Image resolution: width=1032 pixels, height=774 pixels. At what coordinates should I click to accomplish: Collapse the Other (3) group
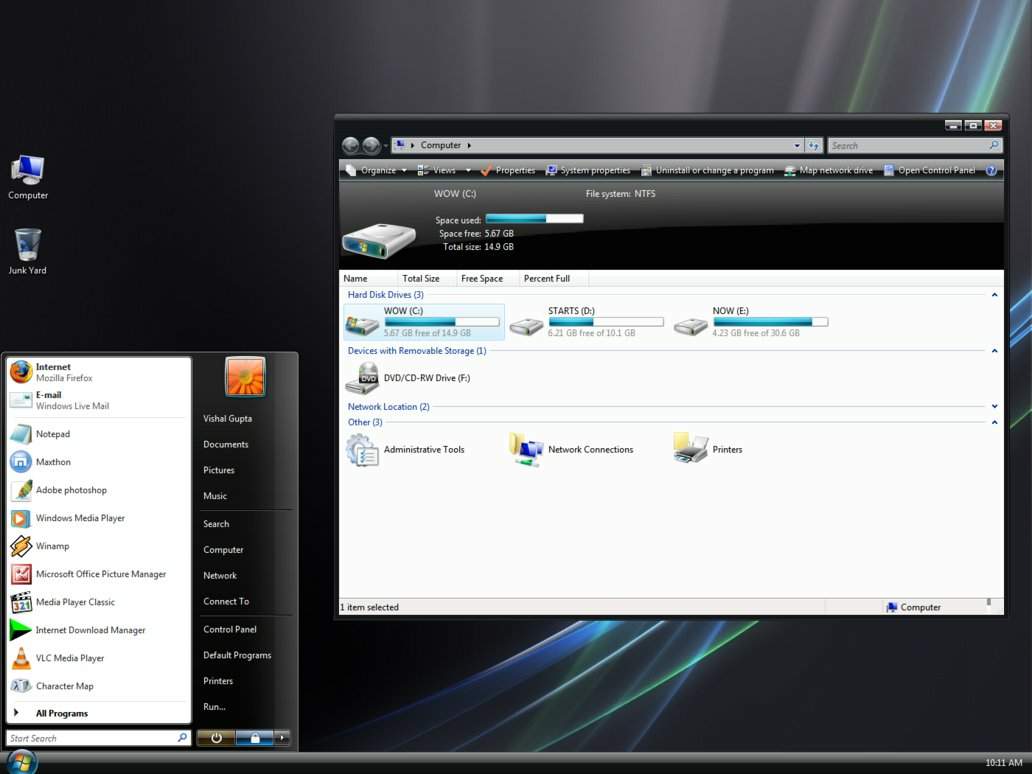(x=994, y=423)
